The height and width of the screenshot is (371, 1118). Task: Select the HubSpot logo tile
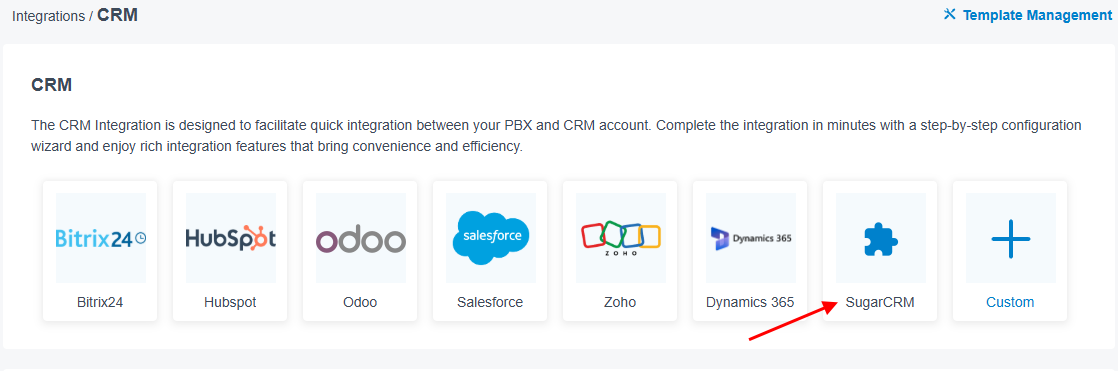(x=230, y=238)
